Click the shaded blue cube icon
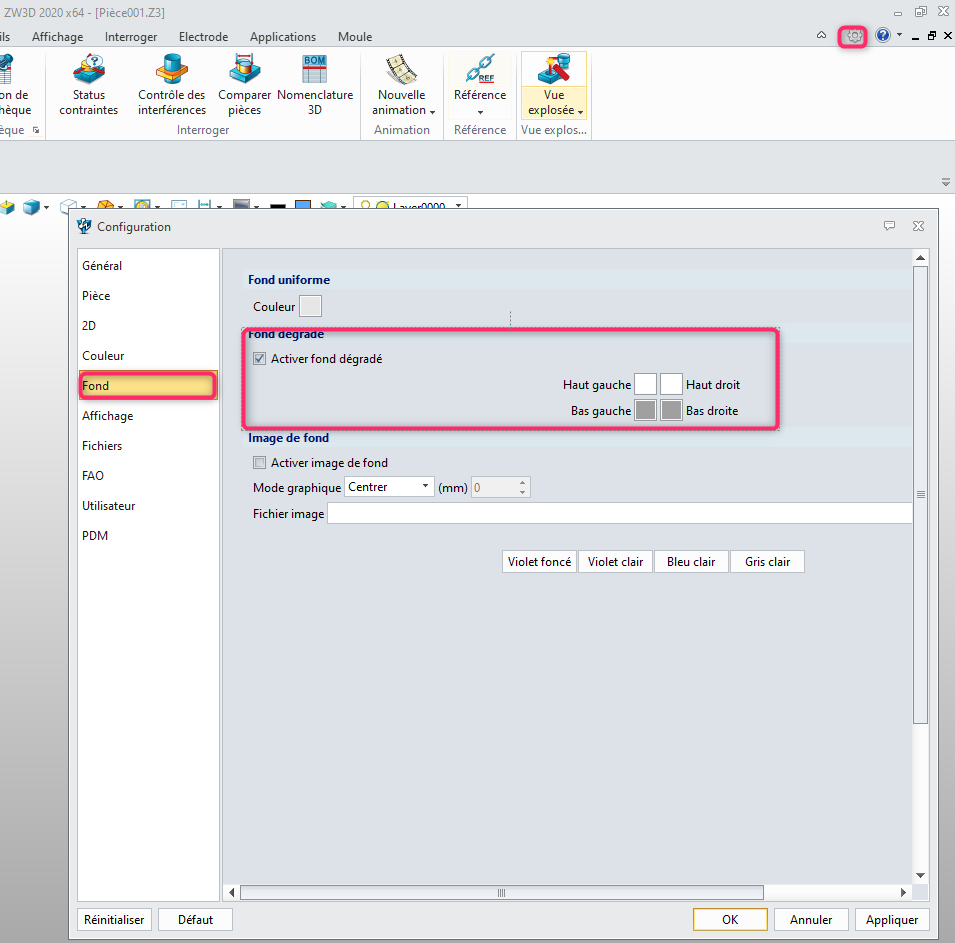The width and height of the screenshot is (955, 943). 31,207
